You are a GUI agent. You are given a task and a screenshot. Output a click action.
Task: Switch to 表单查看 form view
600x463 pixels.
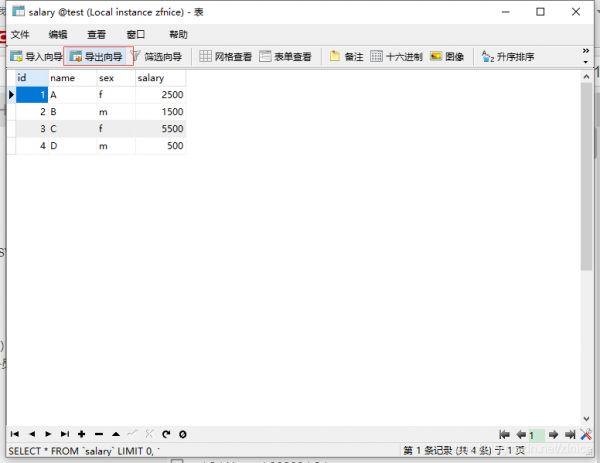[285, 57]
